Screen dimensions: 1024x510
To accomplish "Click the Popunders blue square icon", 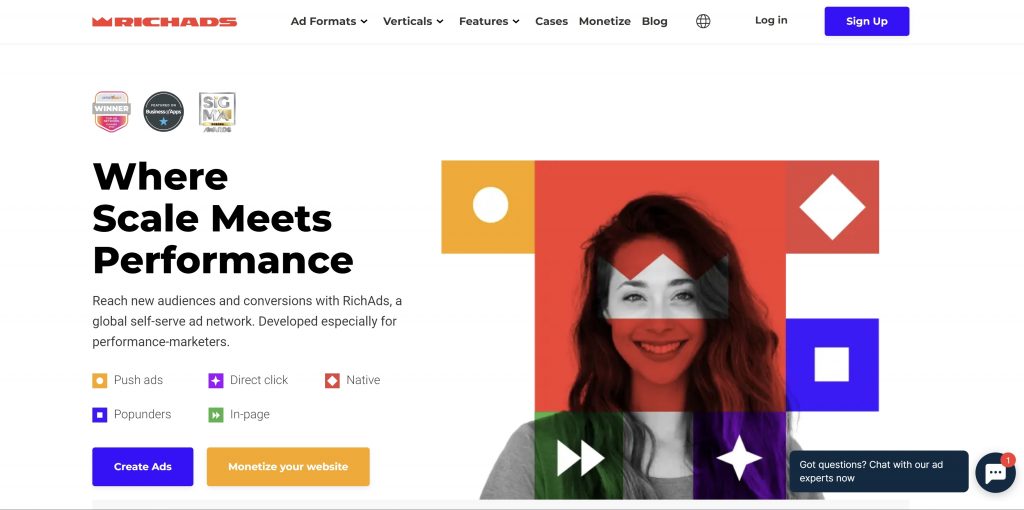I will coord(100,415).
